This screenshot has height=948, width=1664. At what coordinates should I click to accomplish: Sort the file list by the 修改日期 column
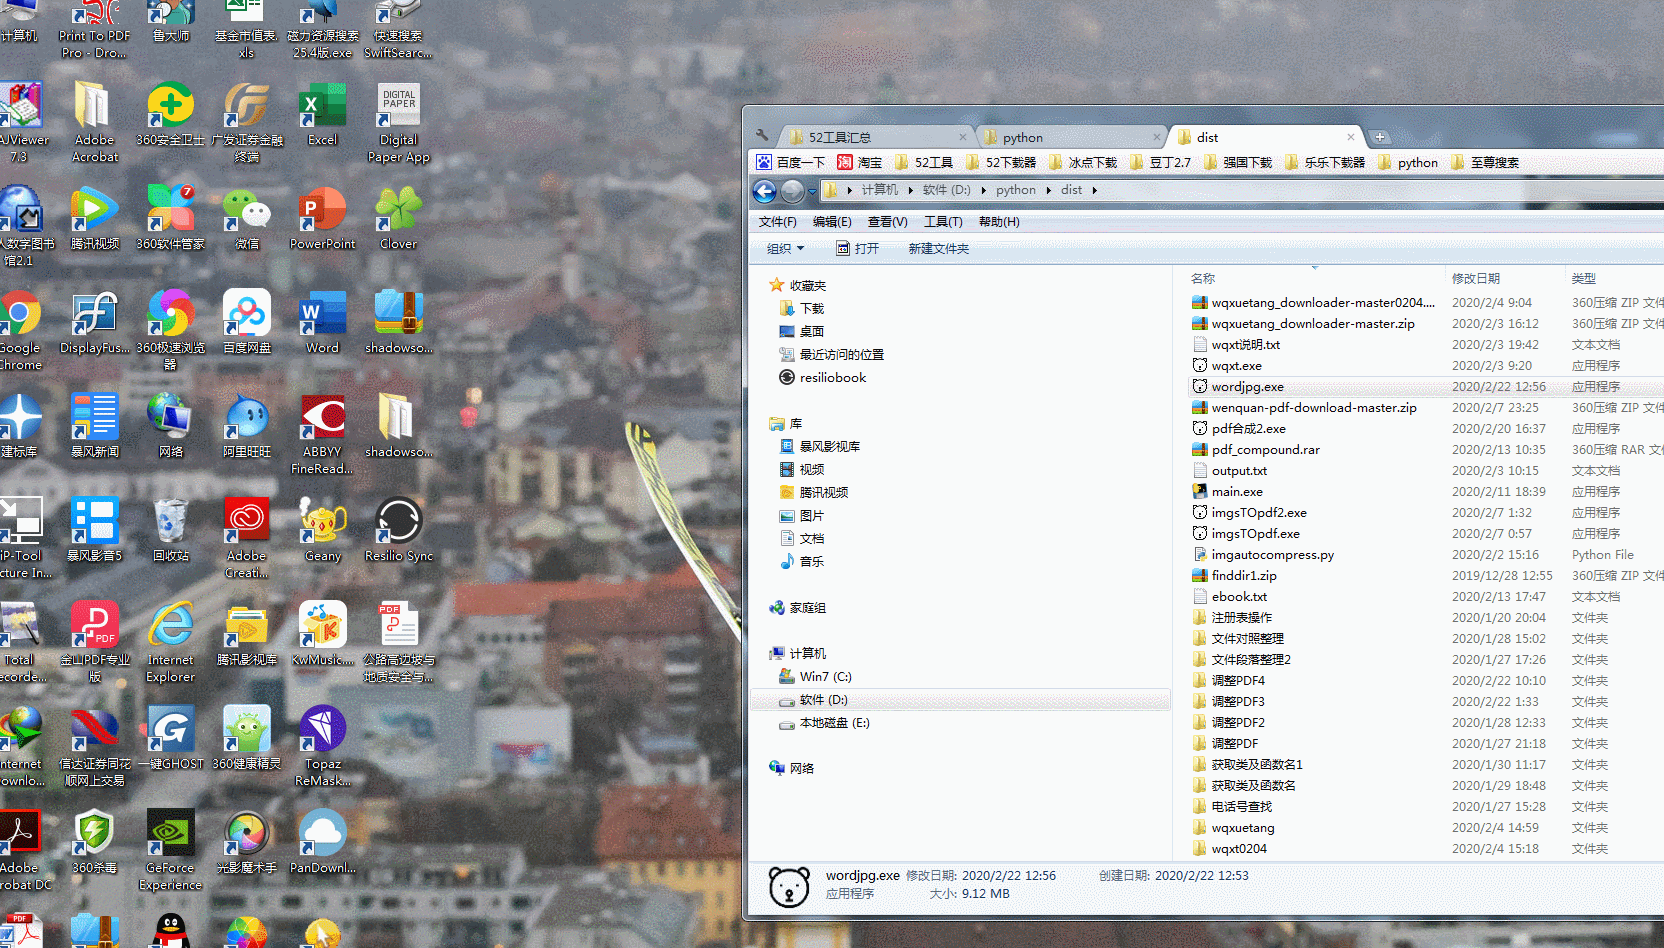(x=1503, y=279)
